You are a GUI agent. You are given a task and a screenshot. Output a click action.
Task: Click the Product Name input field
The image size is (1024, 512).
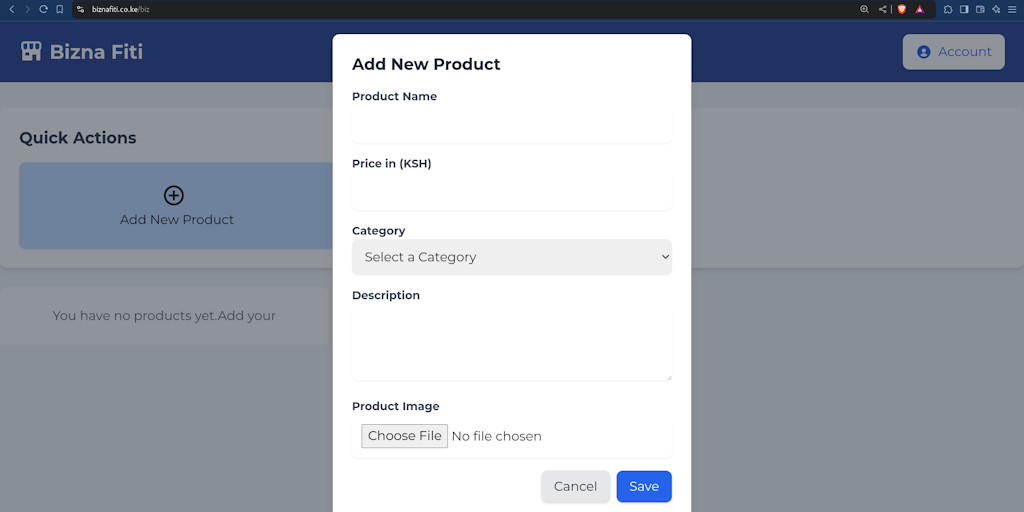(x=511, y=127)
